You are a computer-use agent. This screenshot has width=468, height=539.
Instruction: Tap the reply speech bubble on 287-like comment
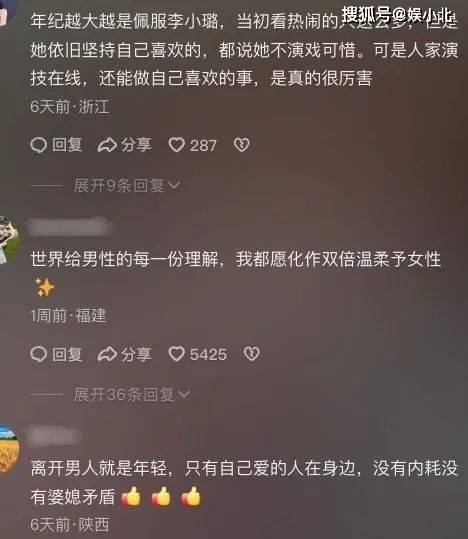[39, 145]
